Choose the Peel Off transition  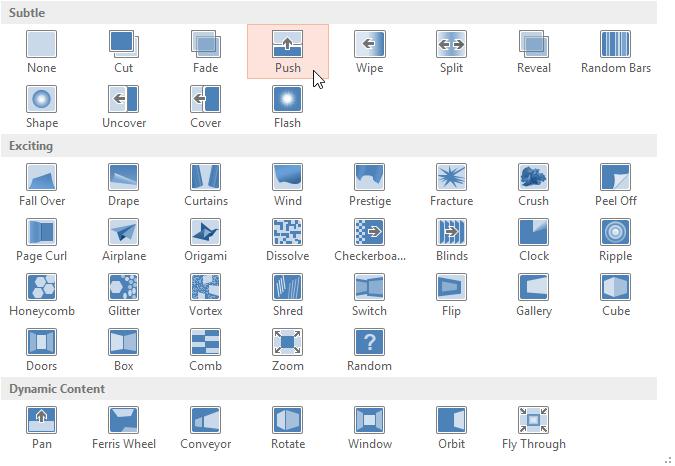(616, 185)
